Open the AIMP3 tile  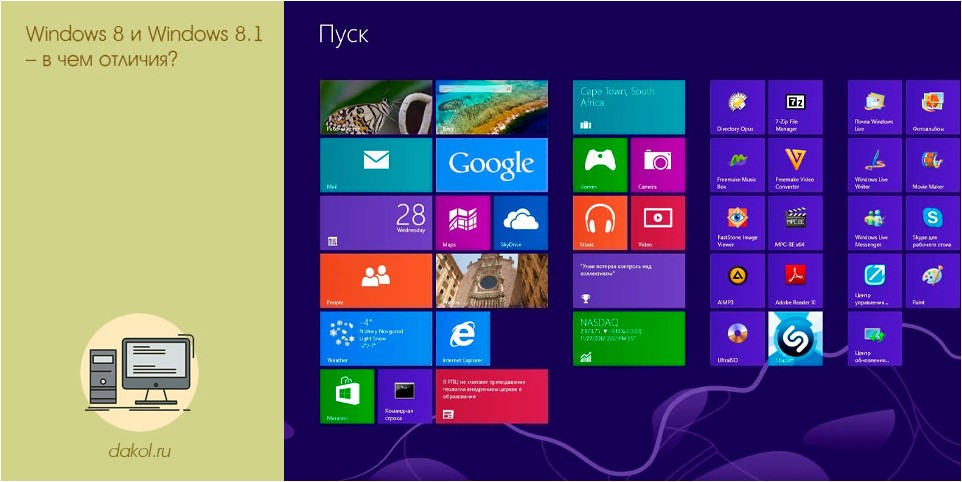tap(737, 281)
